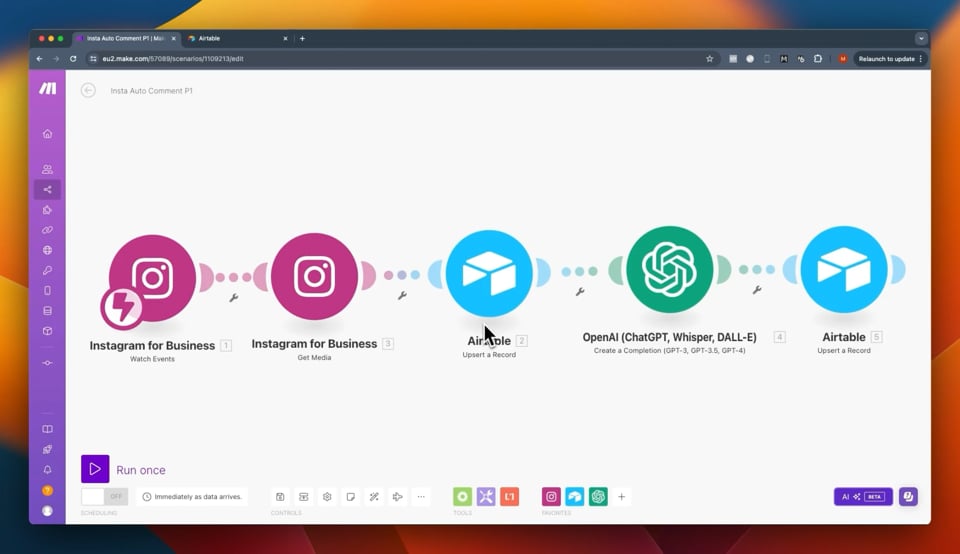The height and width of the screenshot is (554, 960).
Task: Open Notifications bell in sidebar
Action: click(x=47, y=470)
